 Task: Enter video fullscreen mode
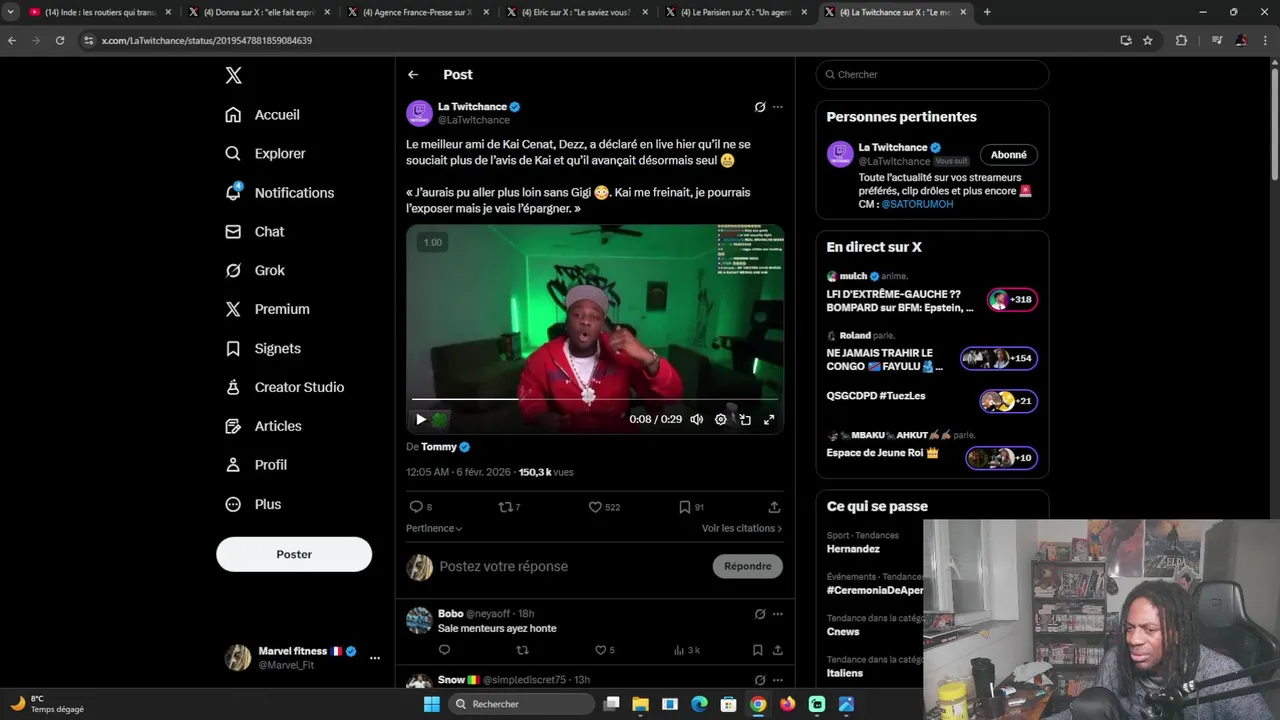click(x=769, y=420)
